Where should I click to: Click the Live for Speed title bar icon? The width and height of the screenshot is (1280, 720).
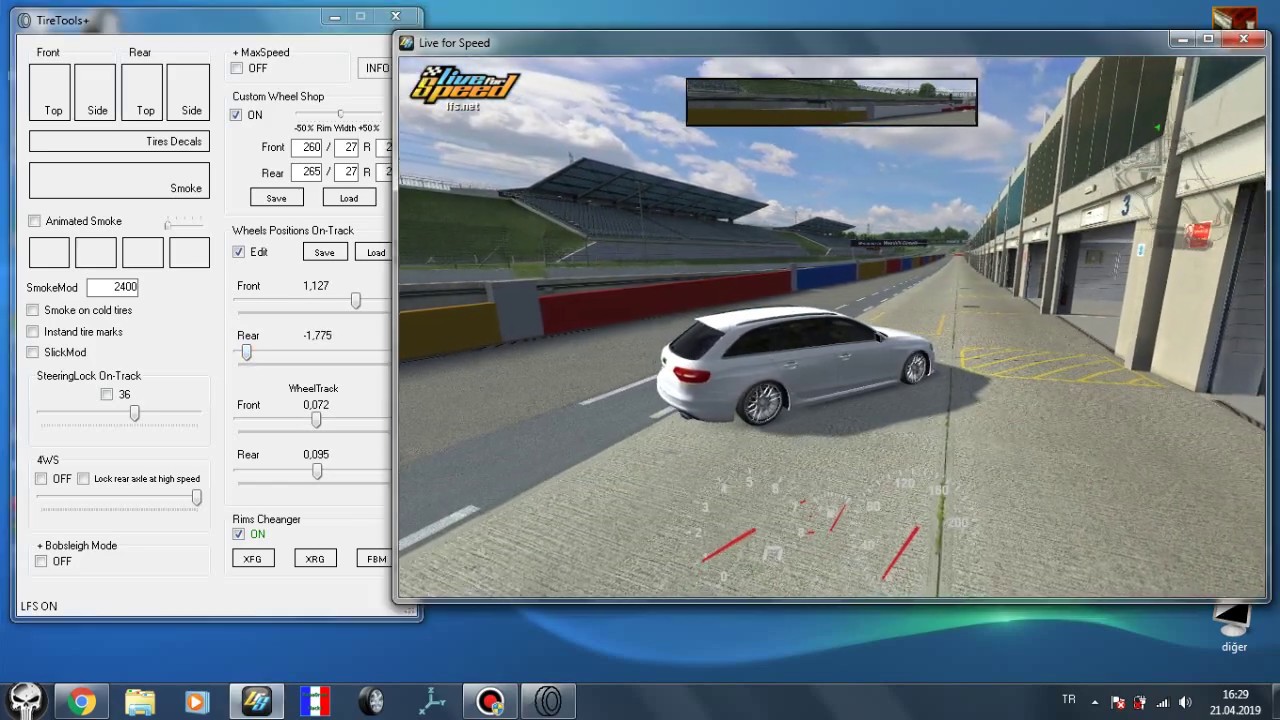coord(407,43)
